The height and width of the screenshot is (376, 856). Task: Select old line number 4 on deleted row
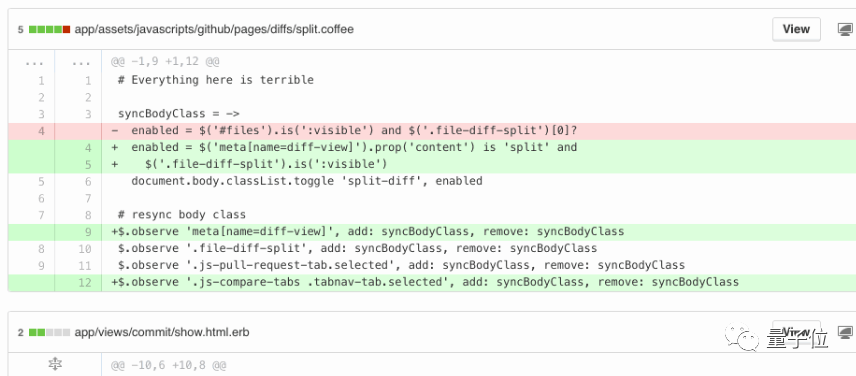(x=41, y=131)
